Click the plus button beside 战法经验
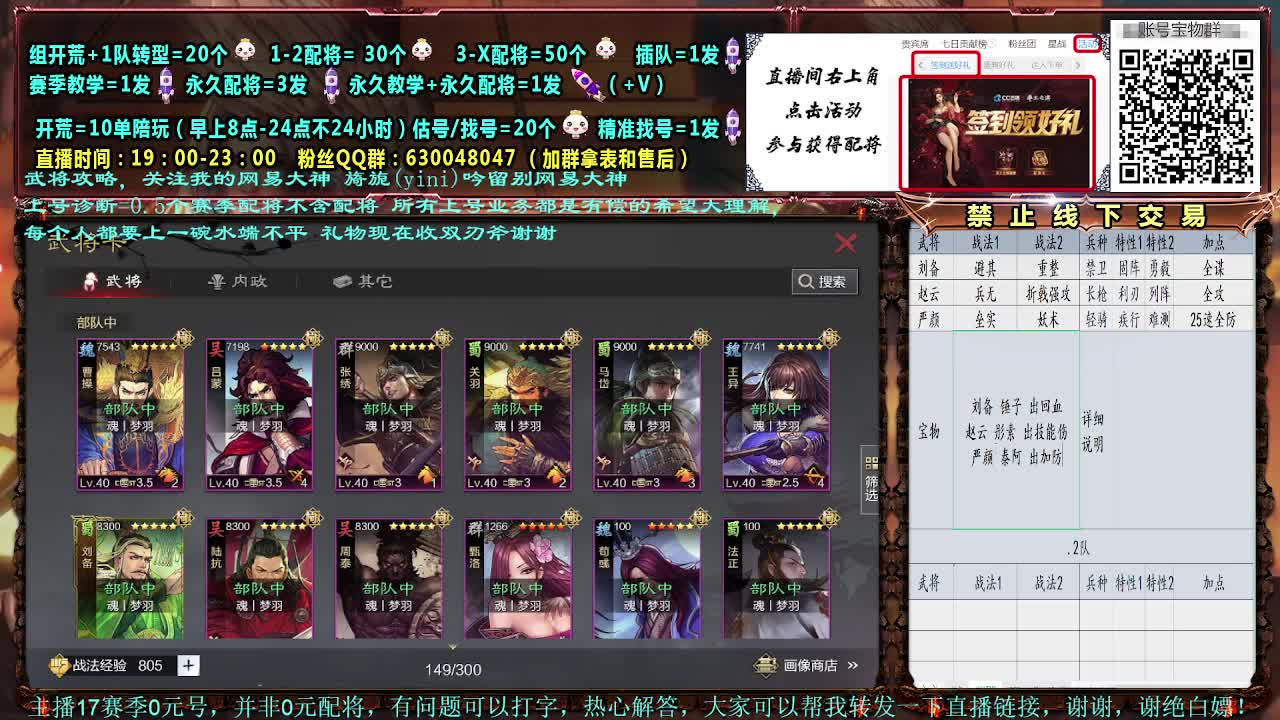1280x720 pixels. [x=188, y=665]
